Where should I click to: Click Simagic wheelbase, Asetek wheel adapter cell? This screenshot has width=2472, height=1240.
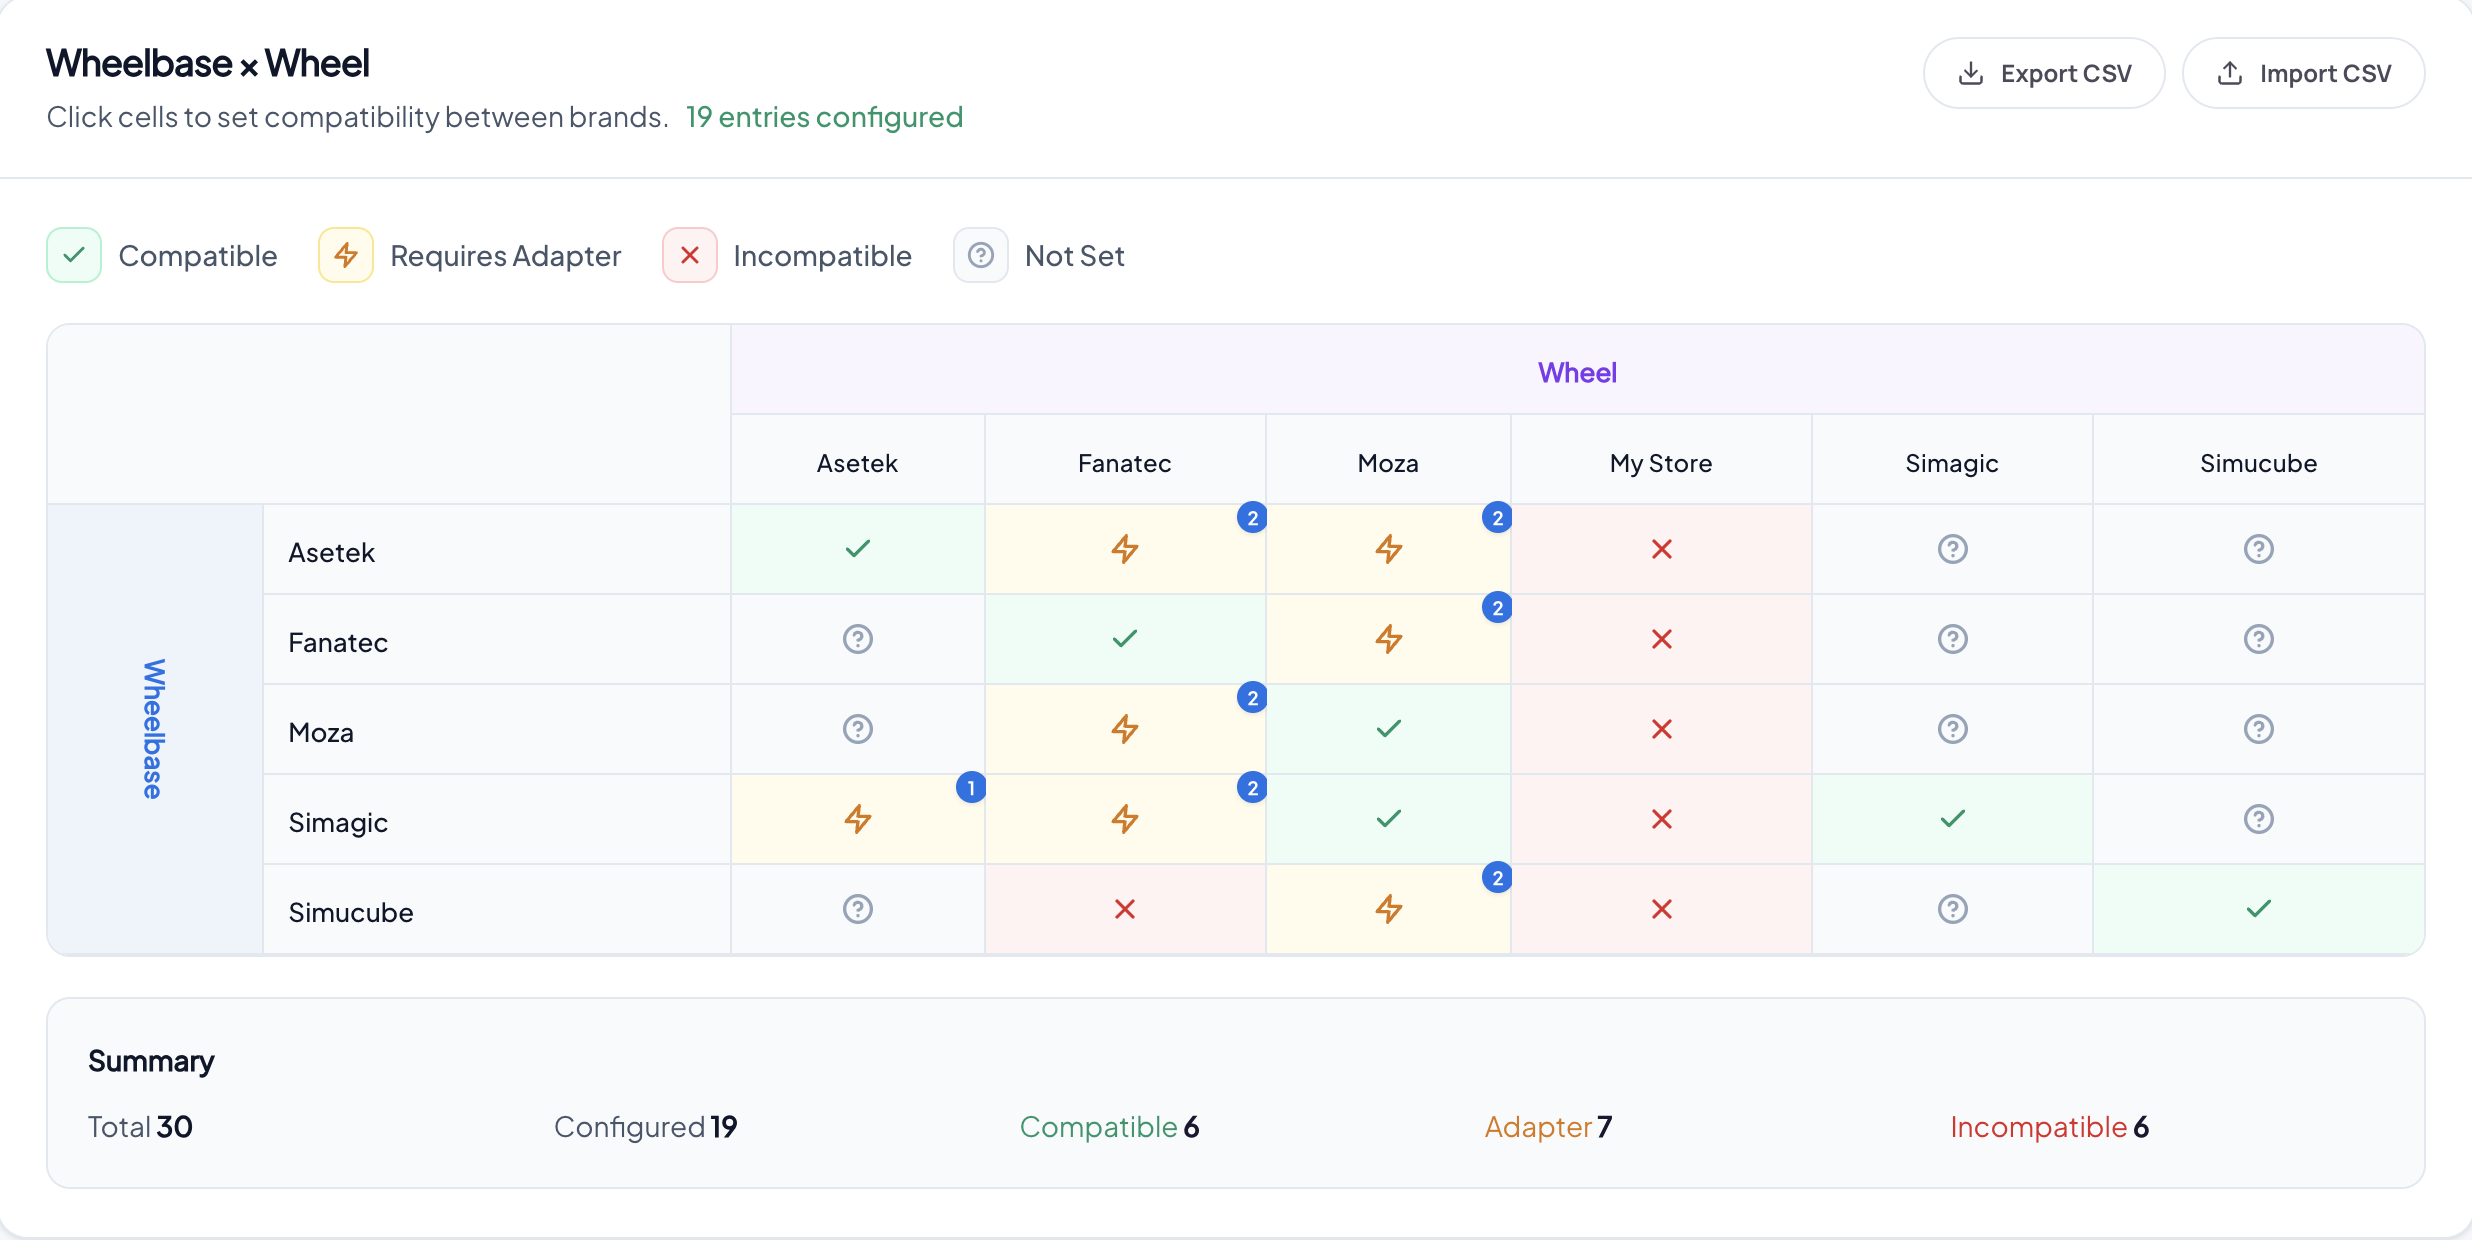pyautogui.click(x=858, y=819)
